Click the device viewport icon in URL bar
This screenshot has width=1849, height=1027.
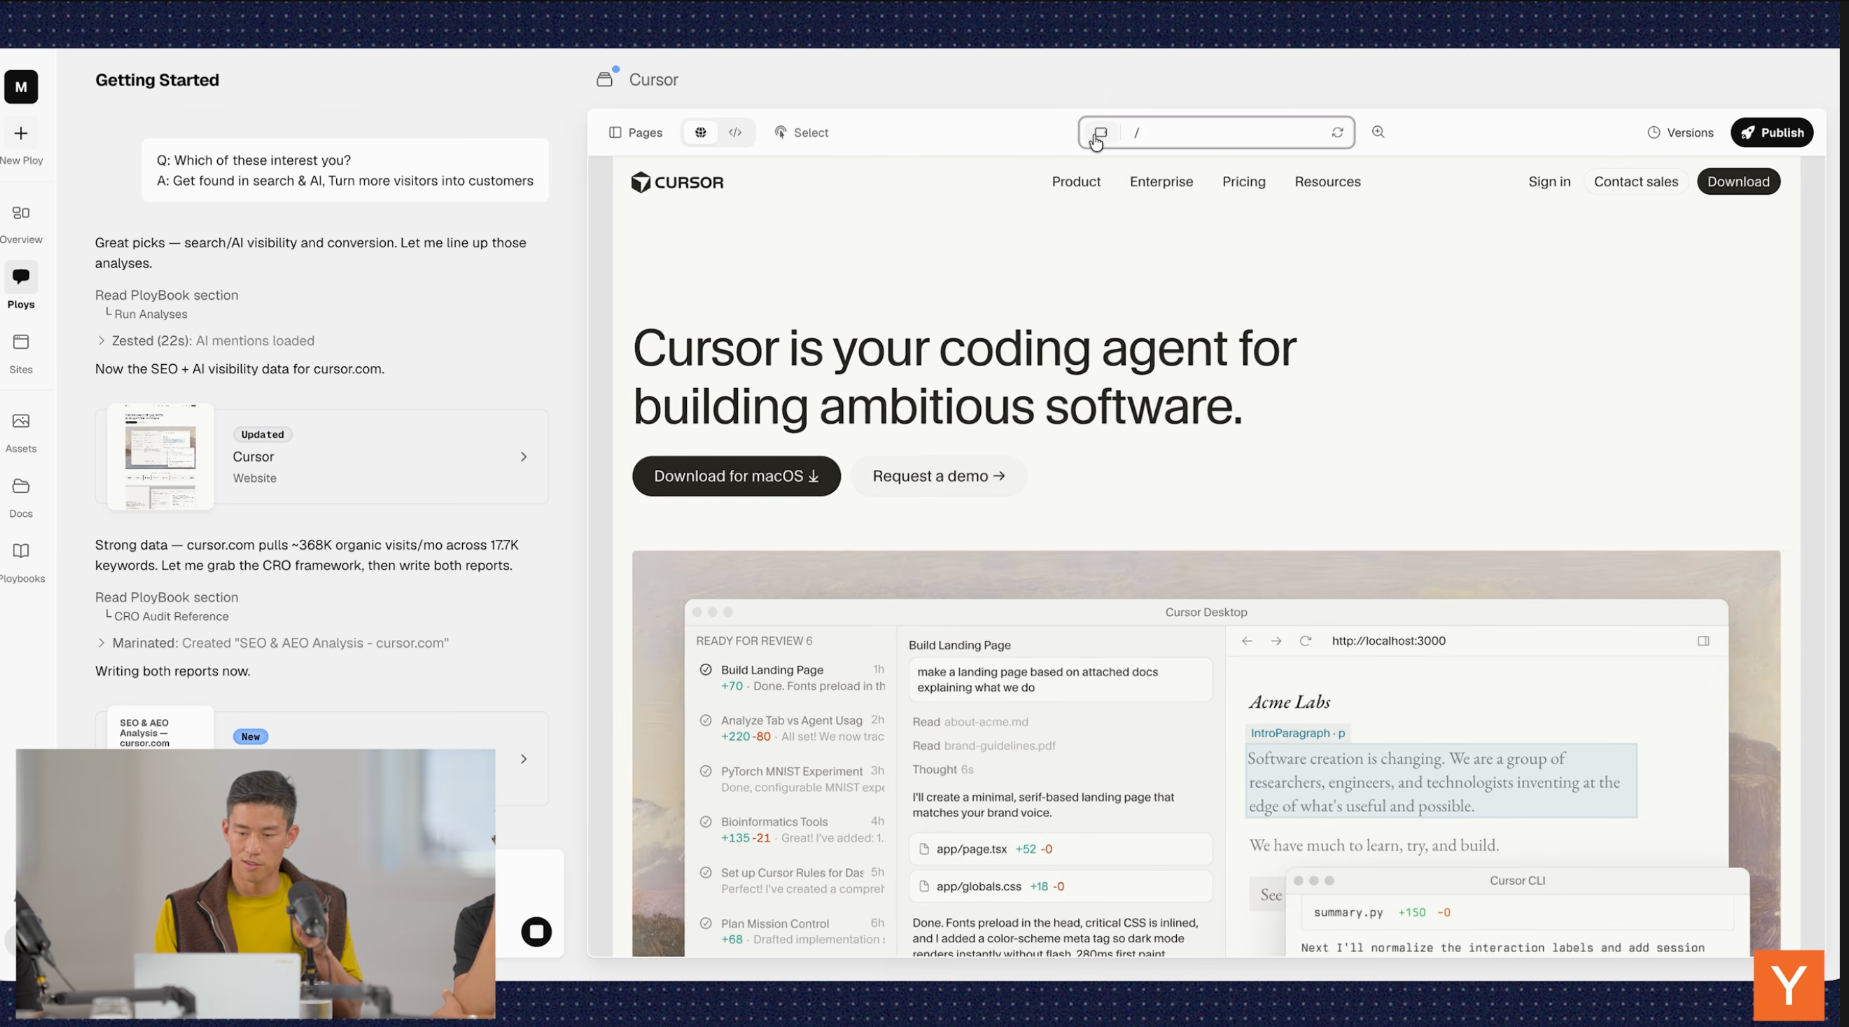coord(1100,132)
